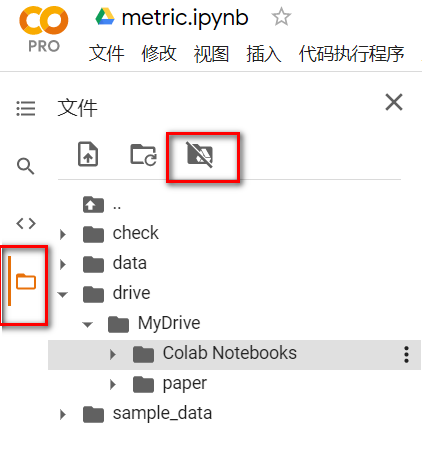
Task: Expand the check folder
Action: click(63, 234)
